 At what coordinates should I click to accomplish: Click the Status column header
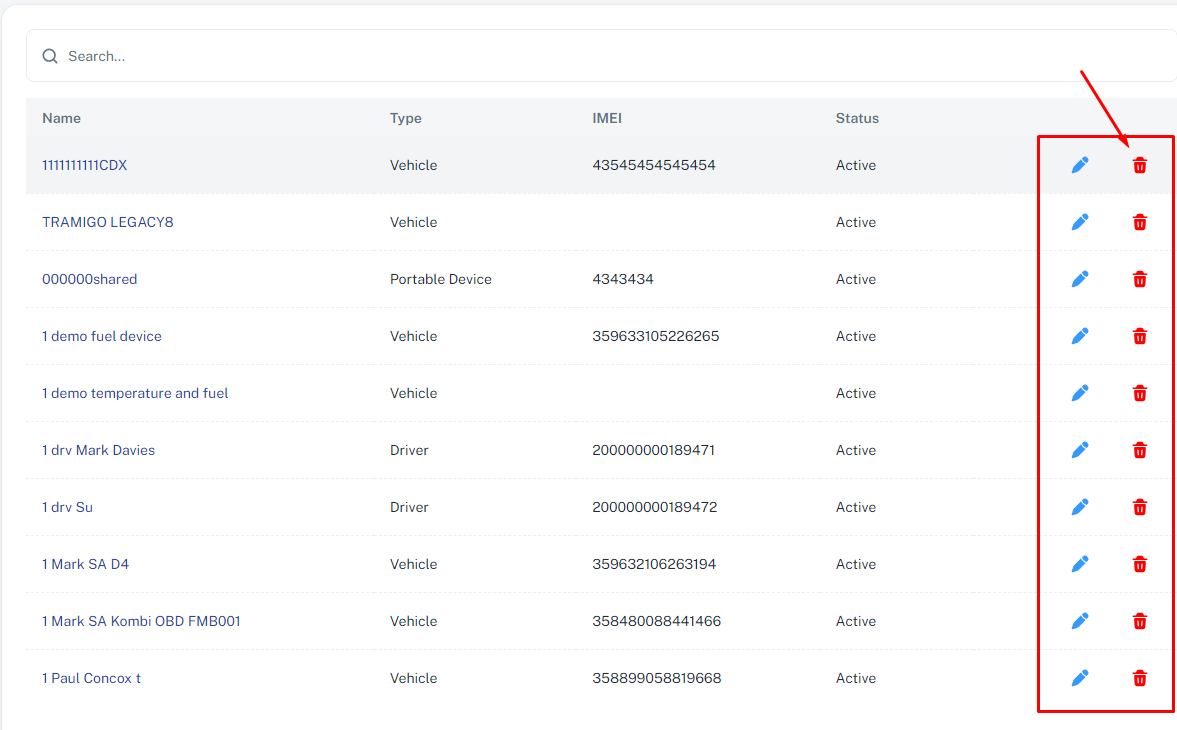click(x=857, y=118)
